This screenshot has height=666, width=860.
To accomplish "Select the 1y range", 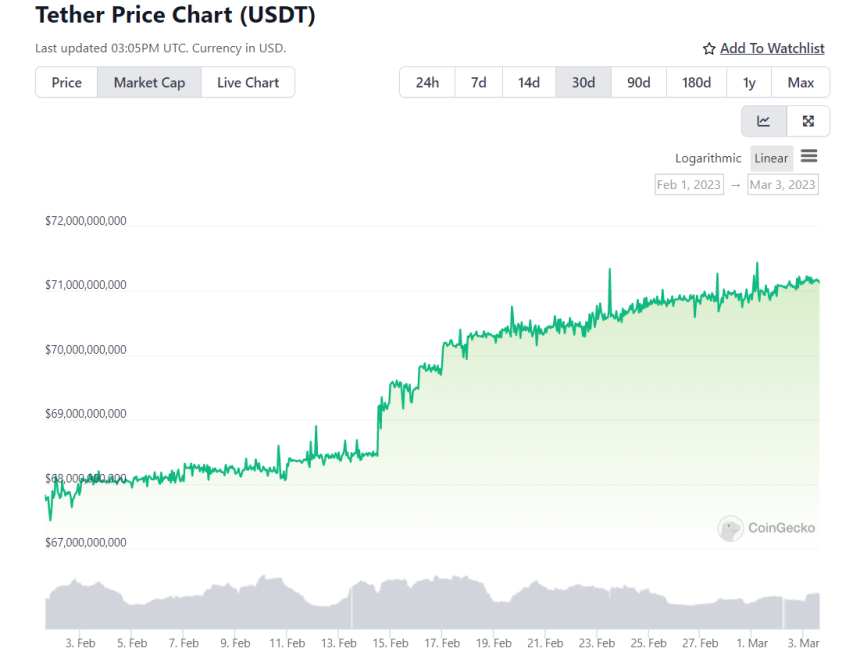I will [750, 82].
